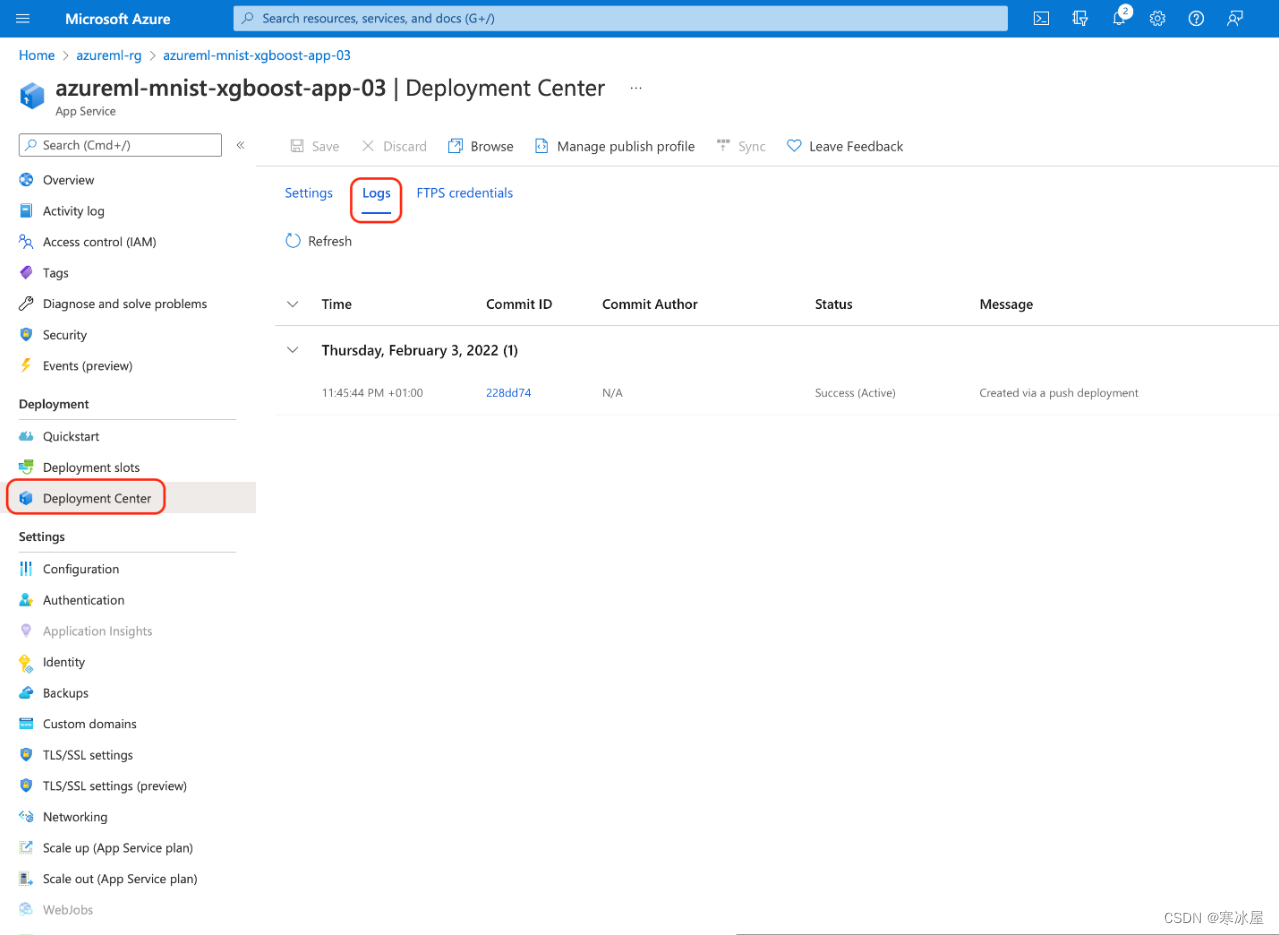The width and height of the screenshot is (1279, 935).
Task: Click the Refresh circular arrow icon
Action: pyautogui.click(x=293, y=241)
